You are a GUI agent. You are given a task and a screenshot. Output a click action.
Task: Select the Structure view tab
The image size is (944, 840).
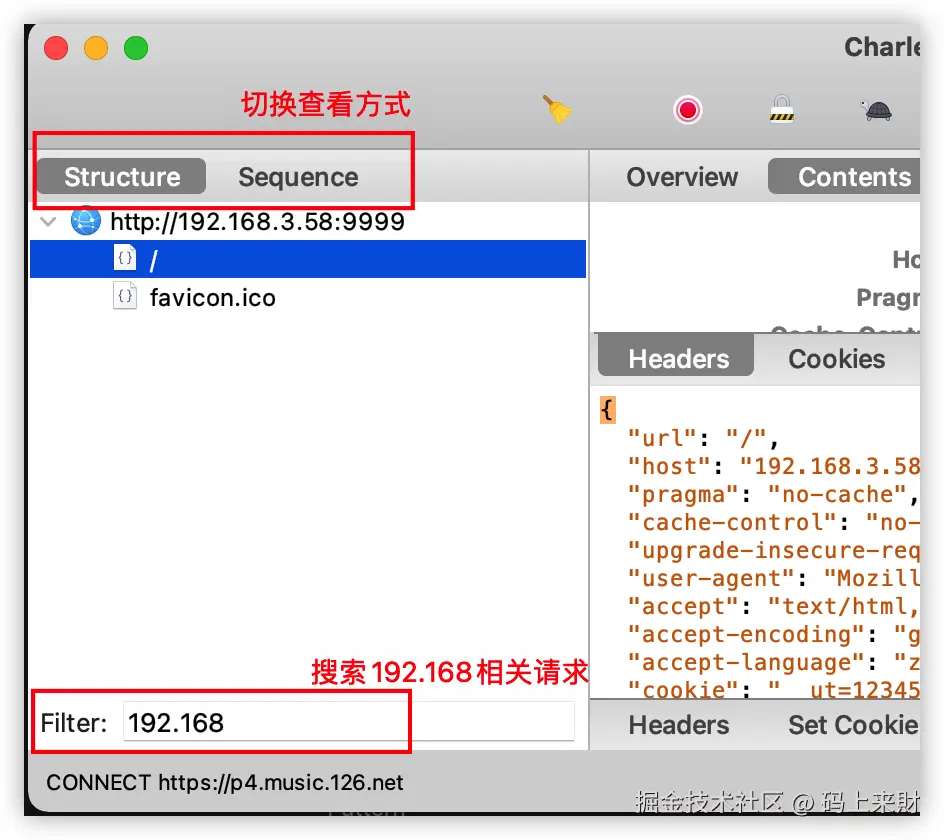(x=120, y=176)
